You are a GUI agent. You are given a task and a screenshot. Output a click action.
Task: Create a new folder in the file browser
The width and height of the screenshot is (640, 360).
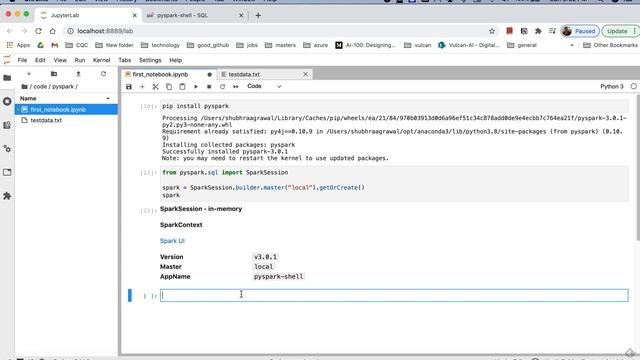click(53, 74)
